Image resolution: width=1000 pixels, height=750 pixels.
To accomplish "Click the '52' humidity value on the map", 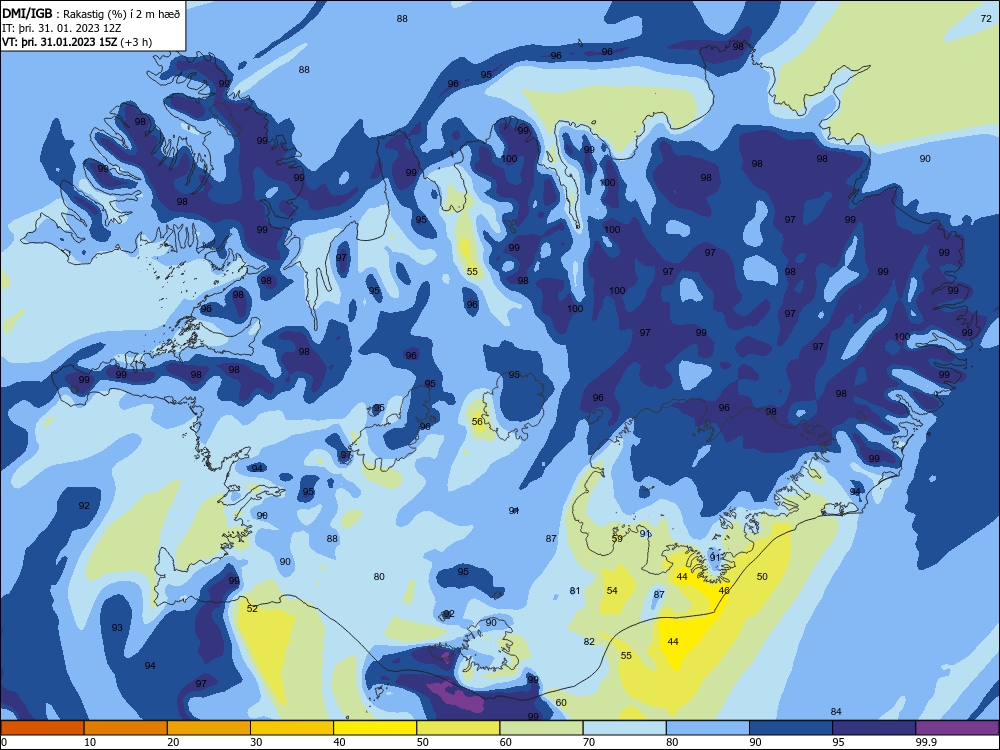I will 253,608.
